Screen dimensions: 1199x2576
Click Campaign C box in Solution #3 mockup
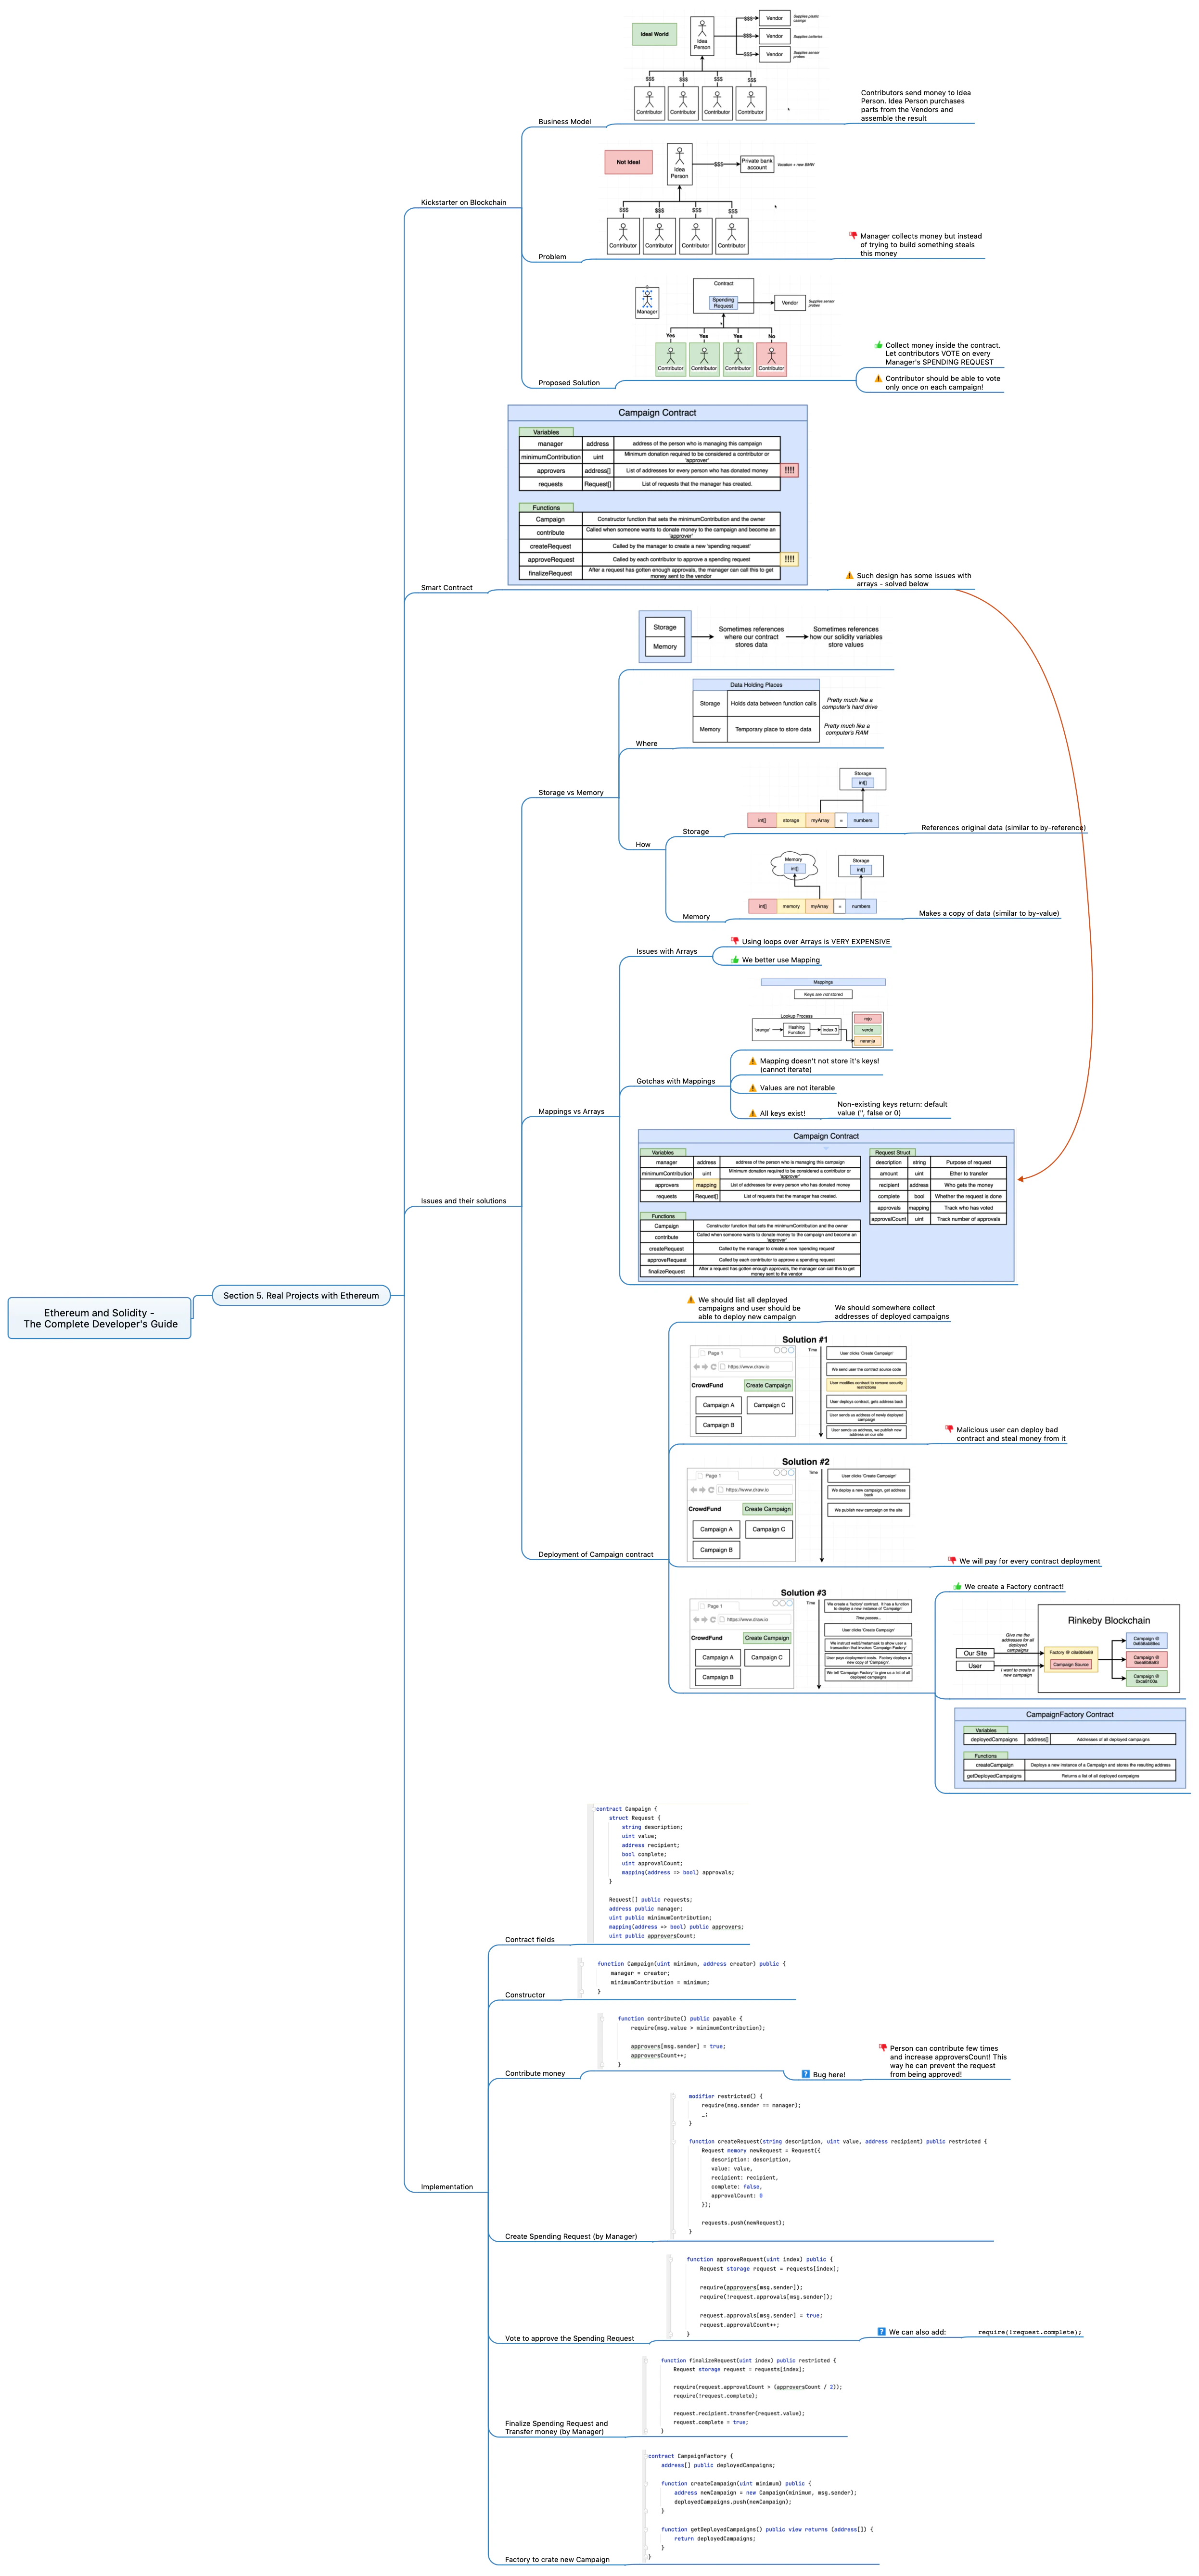[x=767, y=1657]
